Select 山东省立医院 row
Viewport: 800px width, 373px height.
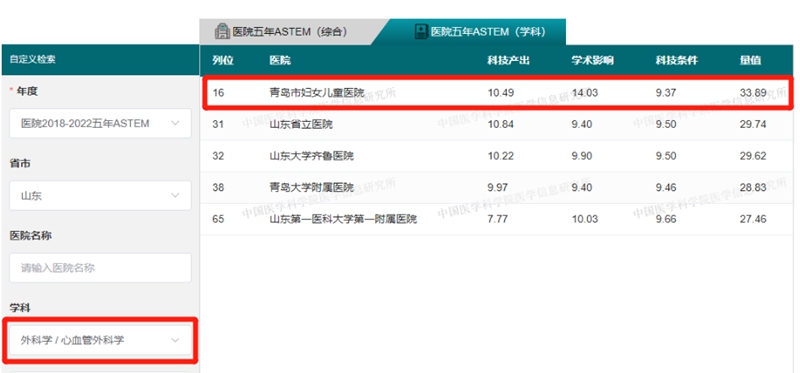pyautogui.click(x=497, y=125)
